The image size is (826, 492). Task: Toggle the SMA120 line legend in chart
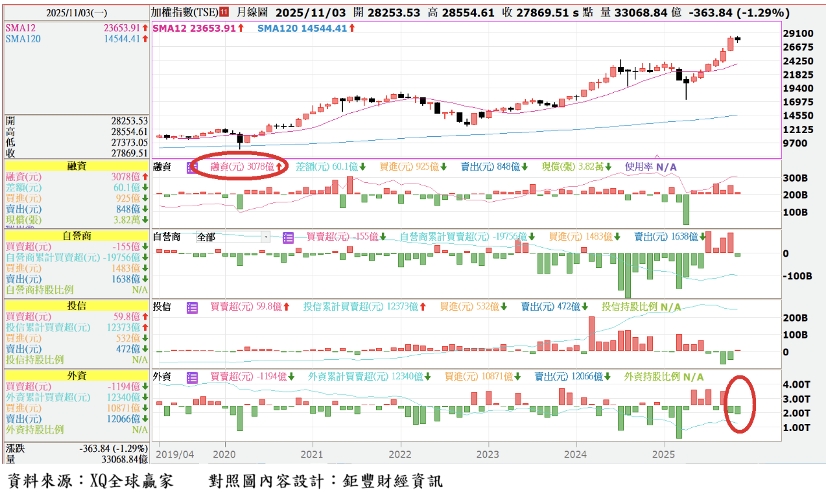coord(302,29)
